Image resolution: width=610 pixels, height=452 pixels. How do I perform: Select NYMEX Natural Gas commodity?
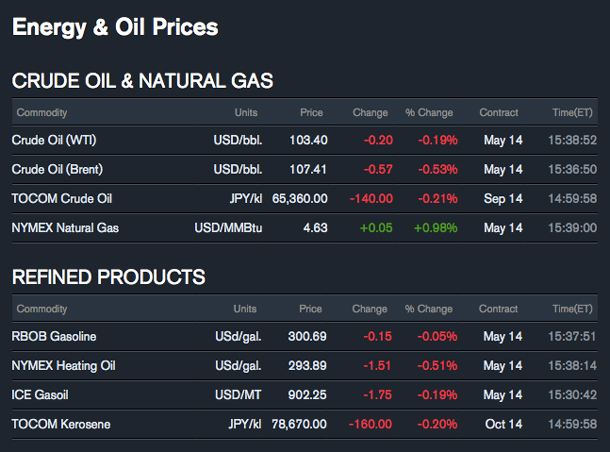click(65, 228)
